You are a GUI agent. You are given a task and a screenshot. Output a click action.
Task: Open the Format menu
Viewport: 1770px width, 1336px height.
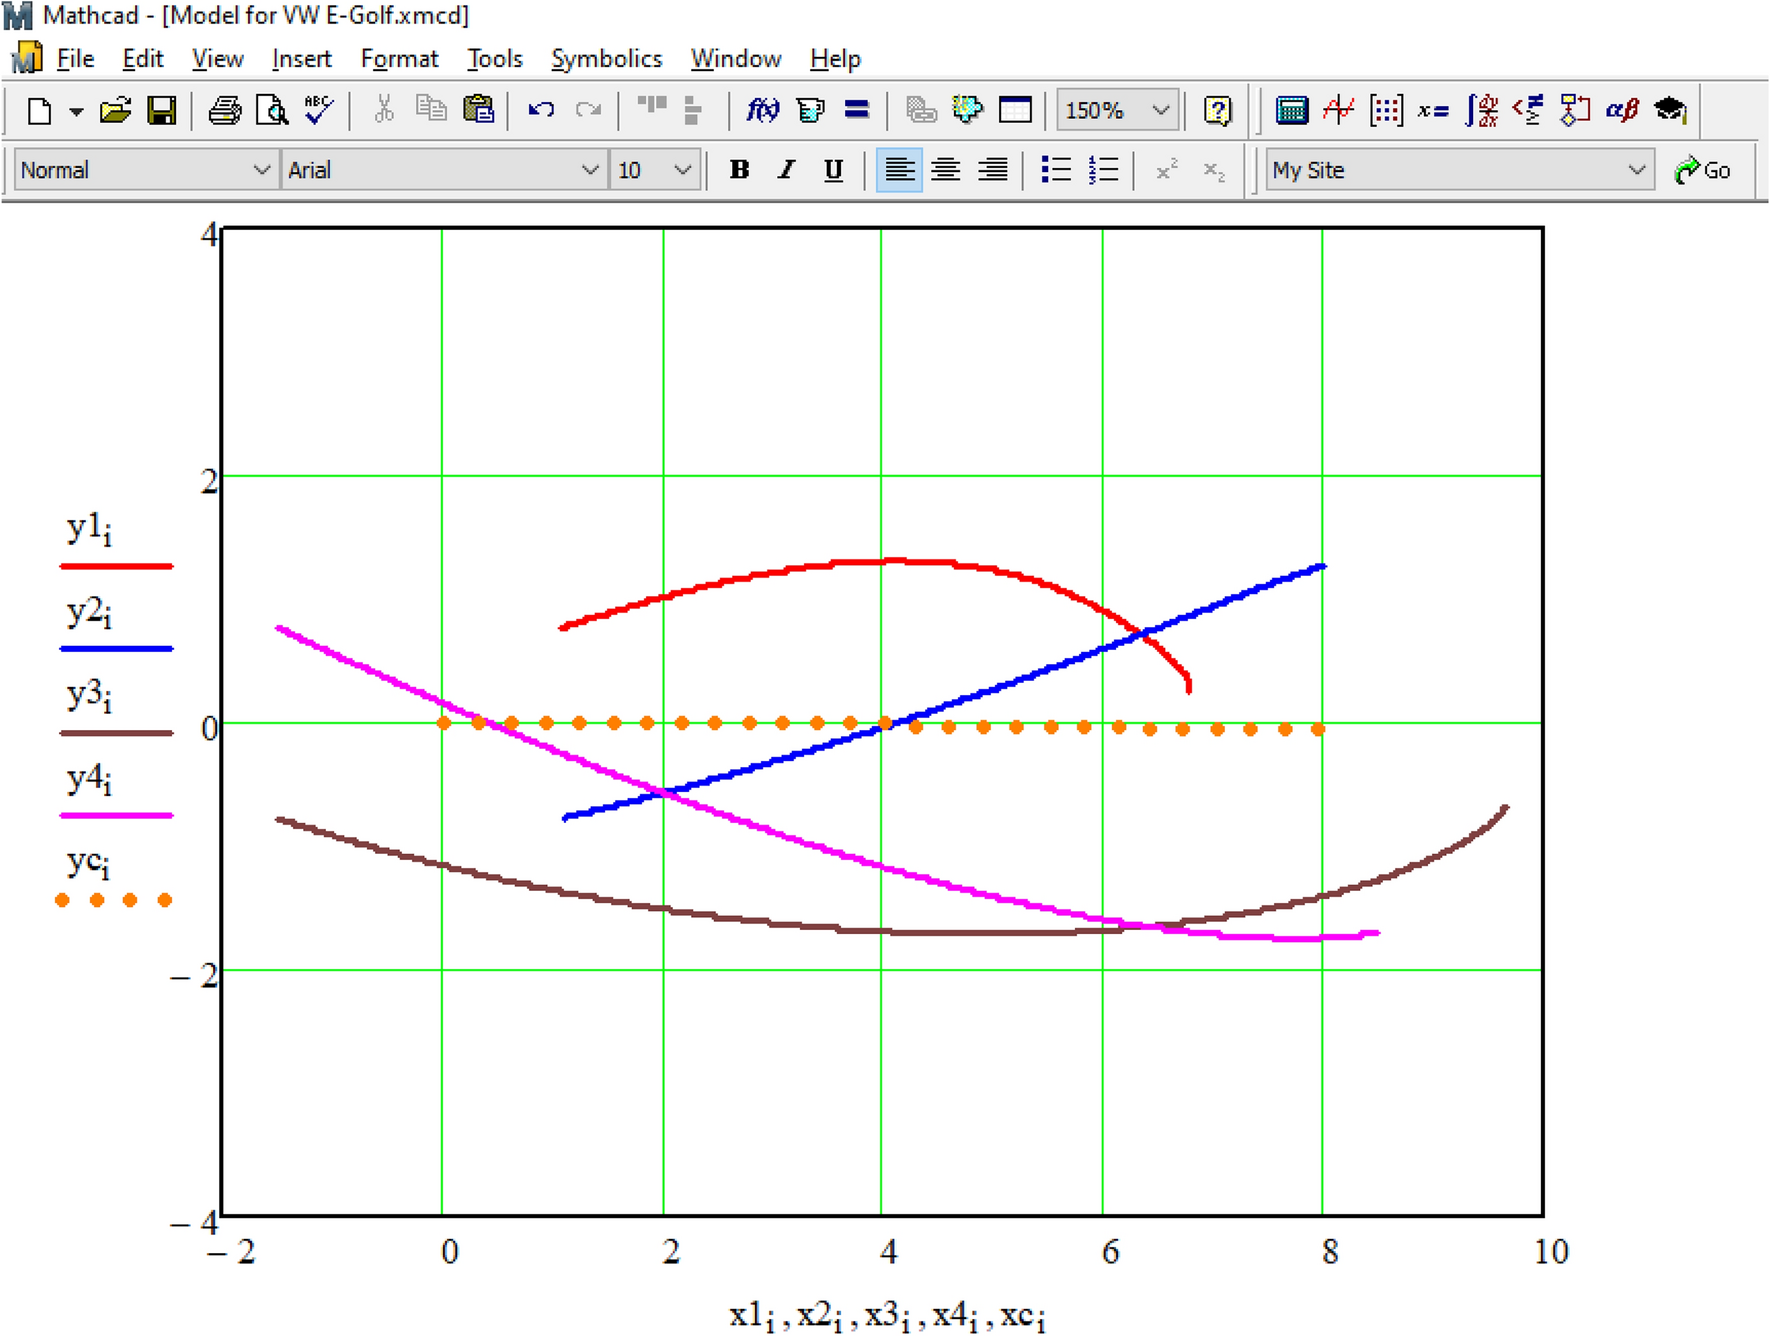(399, 58)
